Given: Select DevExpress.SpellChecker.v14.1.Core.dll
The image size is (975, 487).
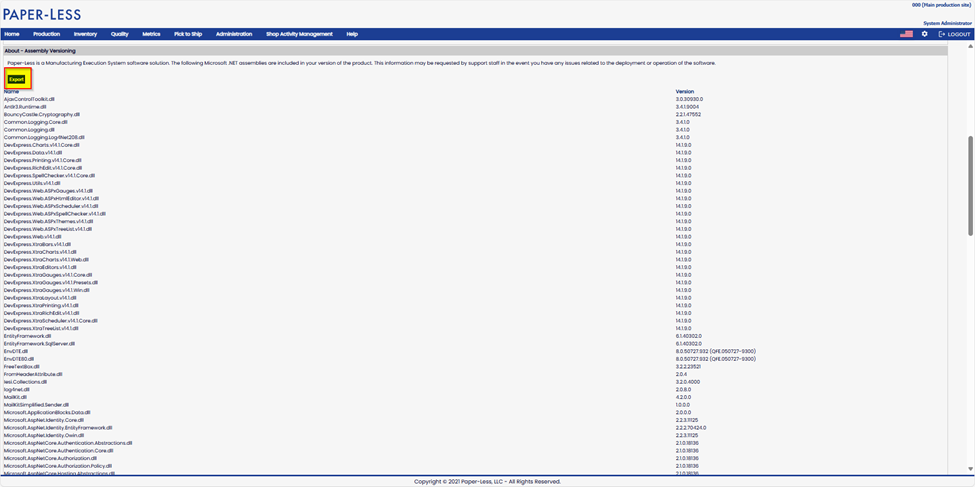Looking at the screenshot, I should (49, 175).
